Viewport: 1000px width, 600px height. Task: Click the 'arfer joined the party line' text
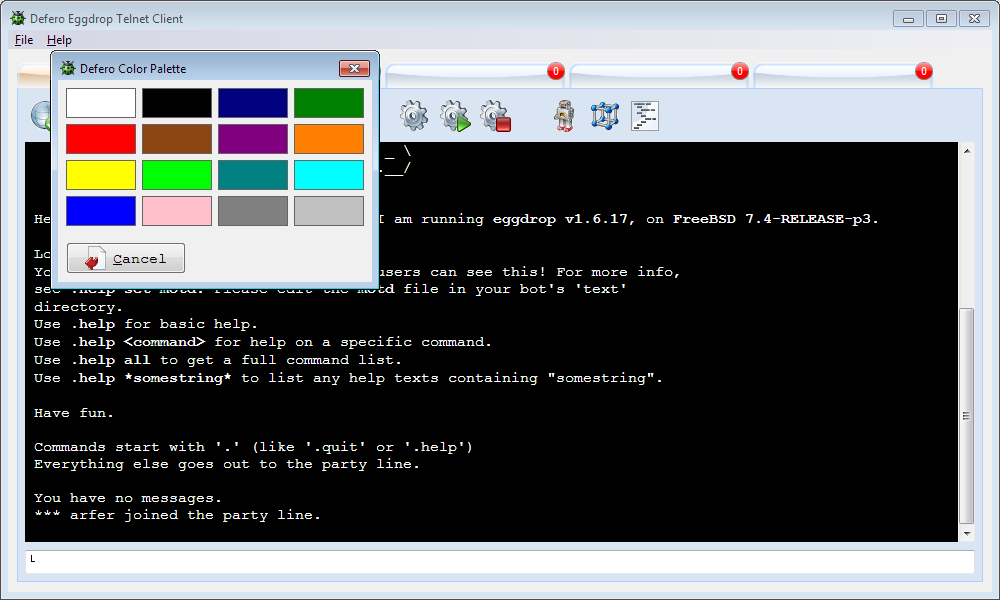[195, 515]
